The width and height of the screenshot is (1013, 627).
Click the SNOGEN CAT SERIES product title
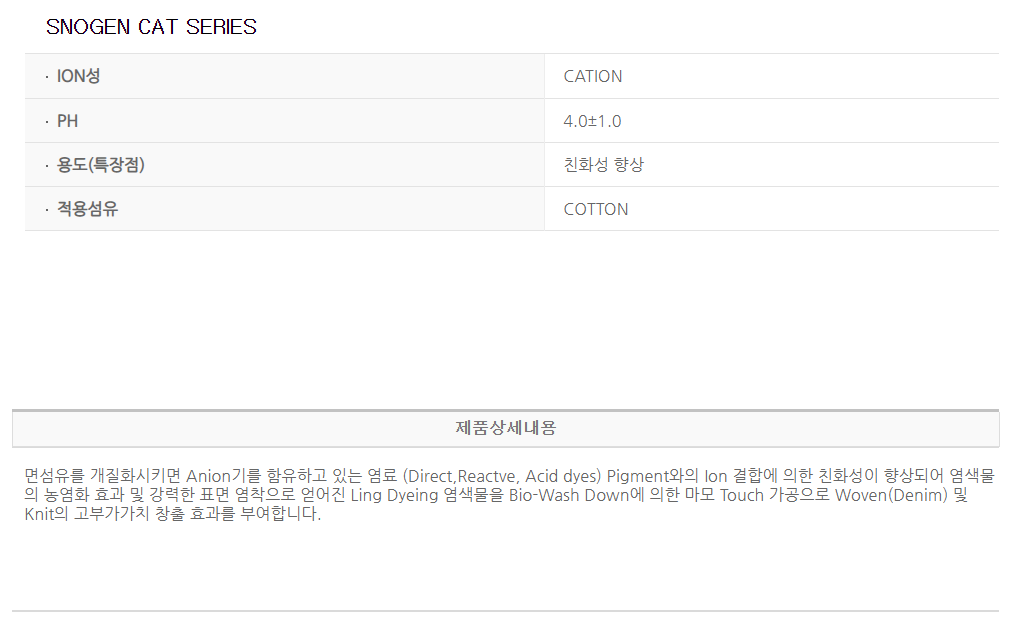[x=151, y=27]
